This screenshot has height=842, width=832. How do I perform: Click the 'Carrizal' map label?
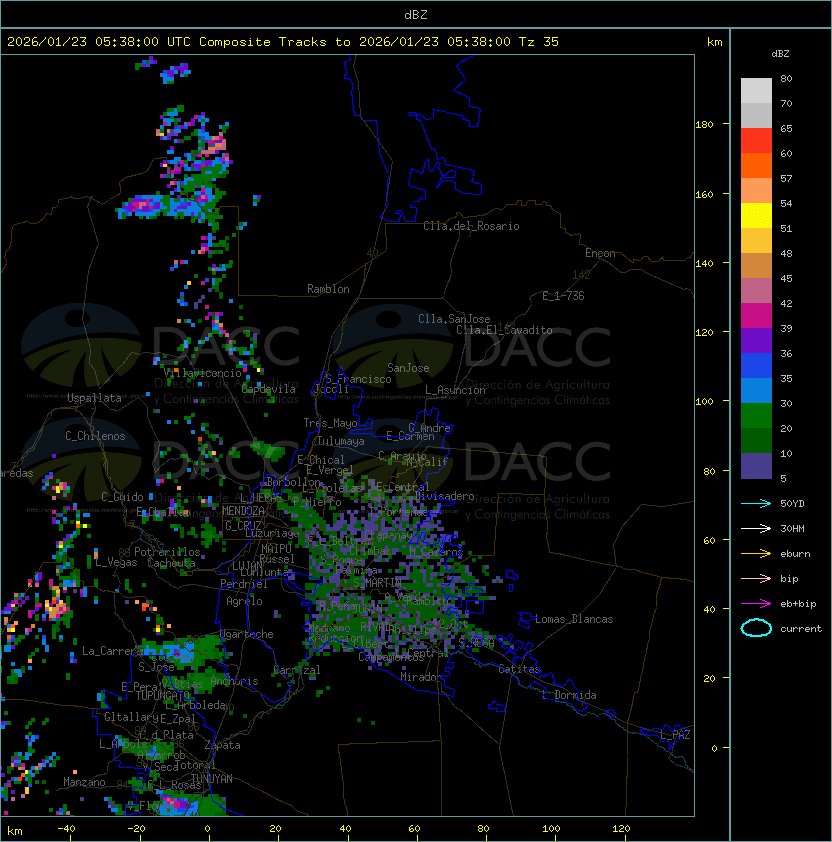[x=297, y=670]
